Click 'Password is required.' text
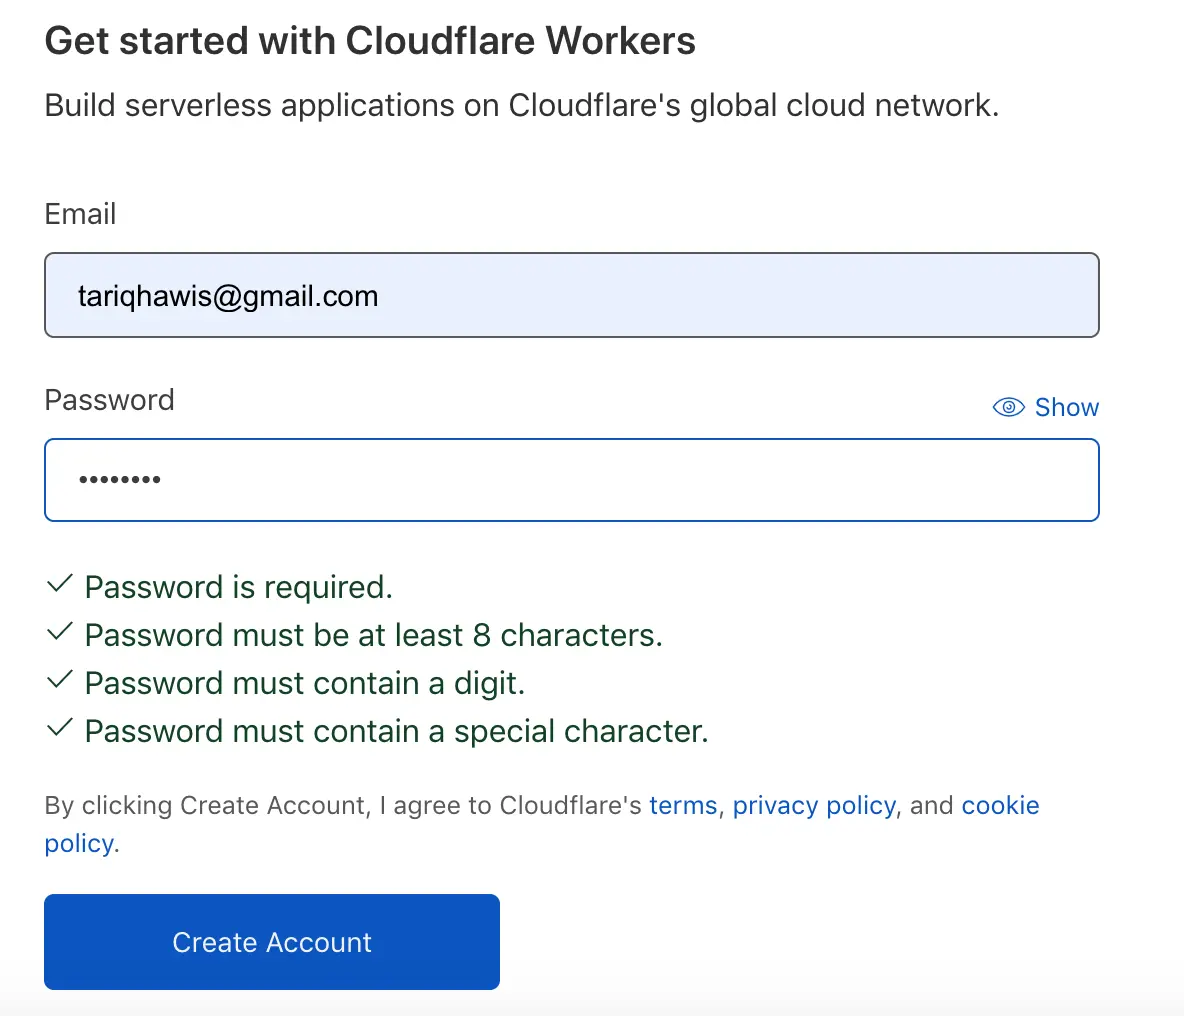 pyautogui.click(x=239, y=587)
